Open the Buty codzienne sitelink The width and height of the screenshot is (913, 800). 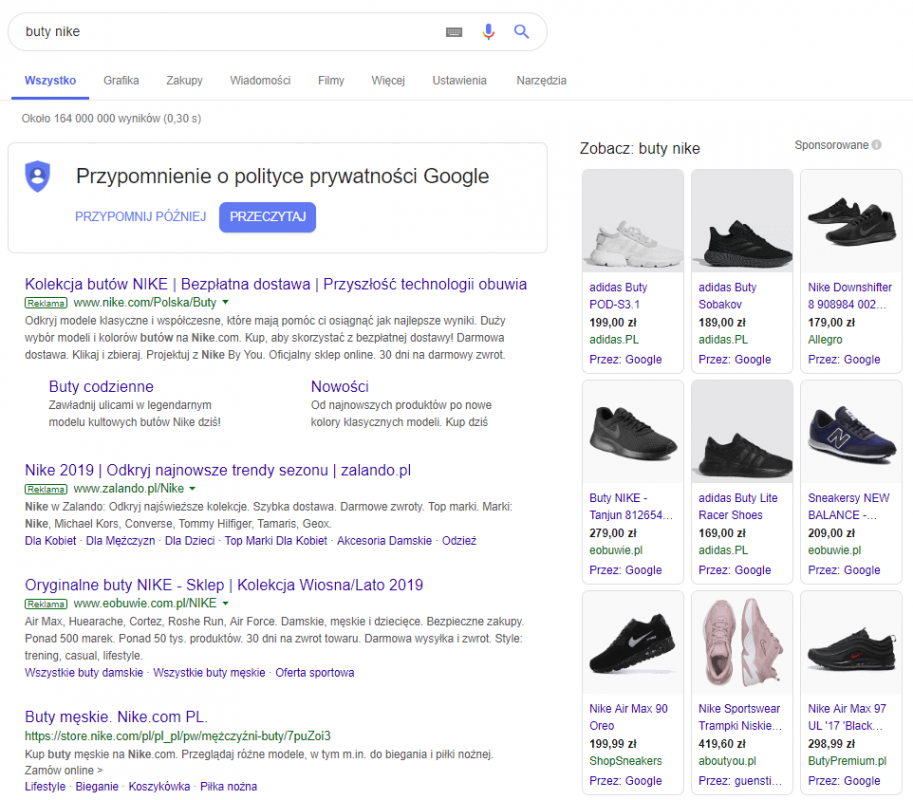[101, 387]
